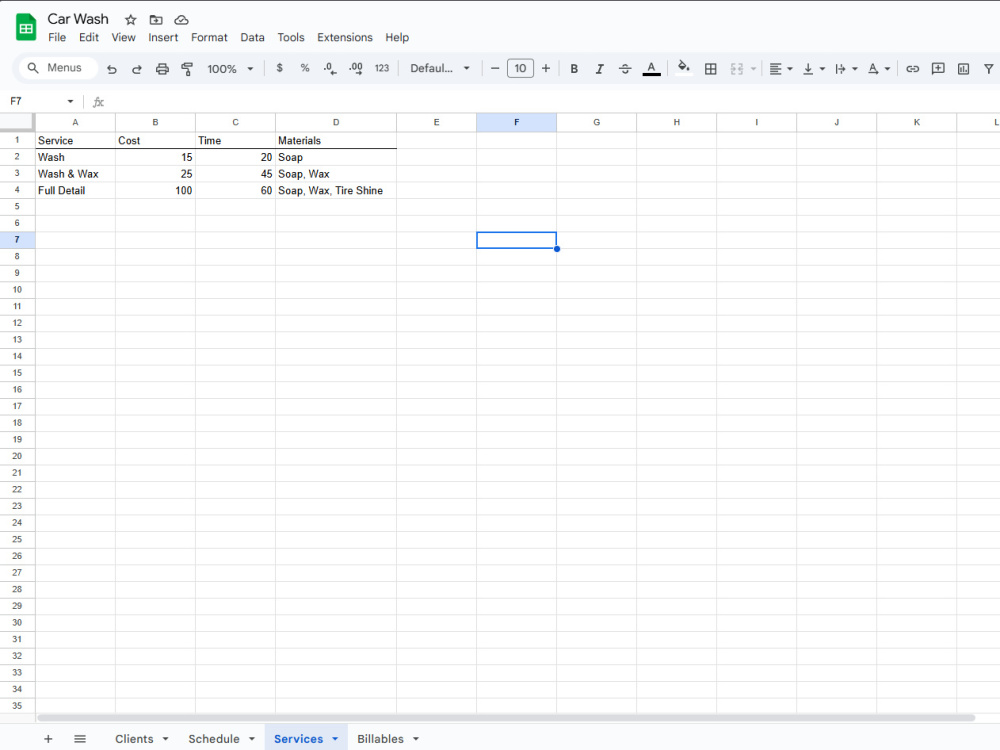Star the Car Wash document
This screenshot has height=750, width=1000.
click(131, 20)
